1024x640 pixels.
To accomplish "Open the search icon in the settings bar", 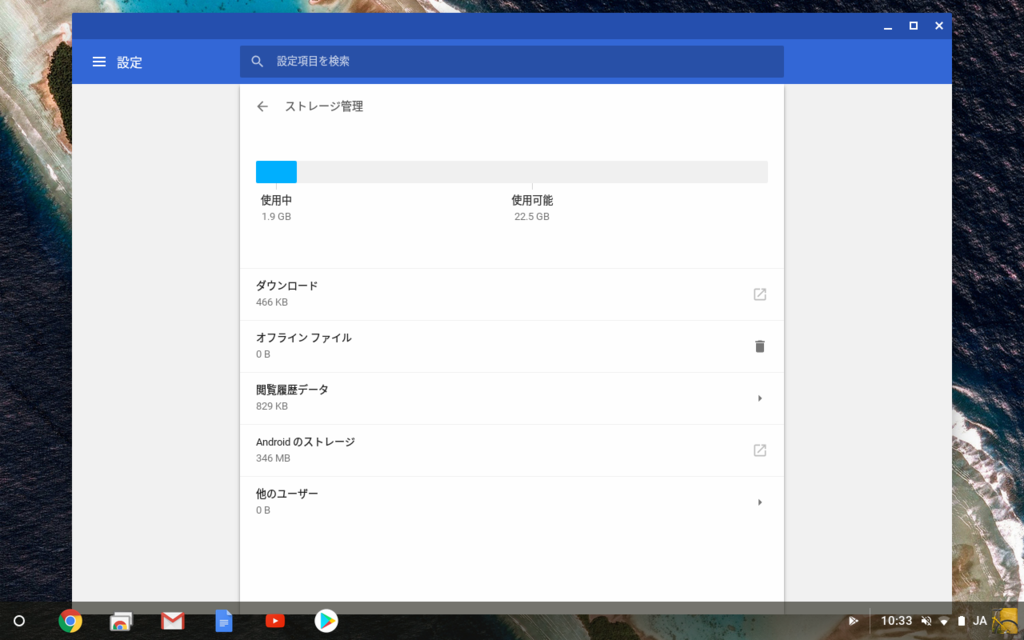I will (257, 61).
